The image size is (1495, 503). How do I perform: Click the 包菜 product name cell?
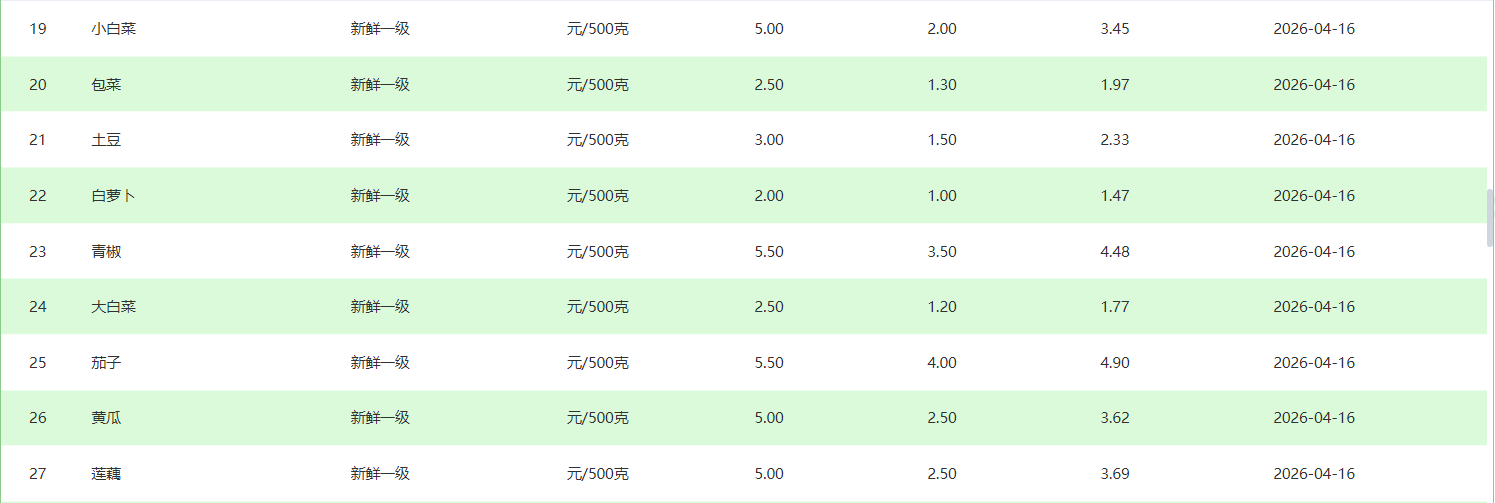(106, 85)
